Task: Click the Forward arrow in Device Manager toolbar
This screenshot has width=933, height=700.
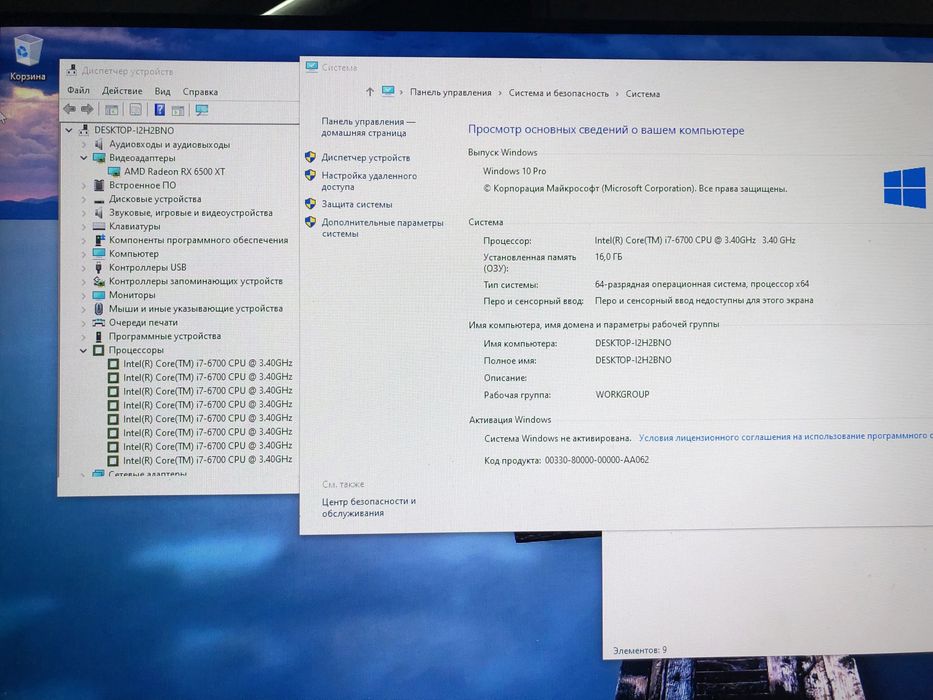Action: point(87,109)
